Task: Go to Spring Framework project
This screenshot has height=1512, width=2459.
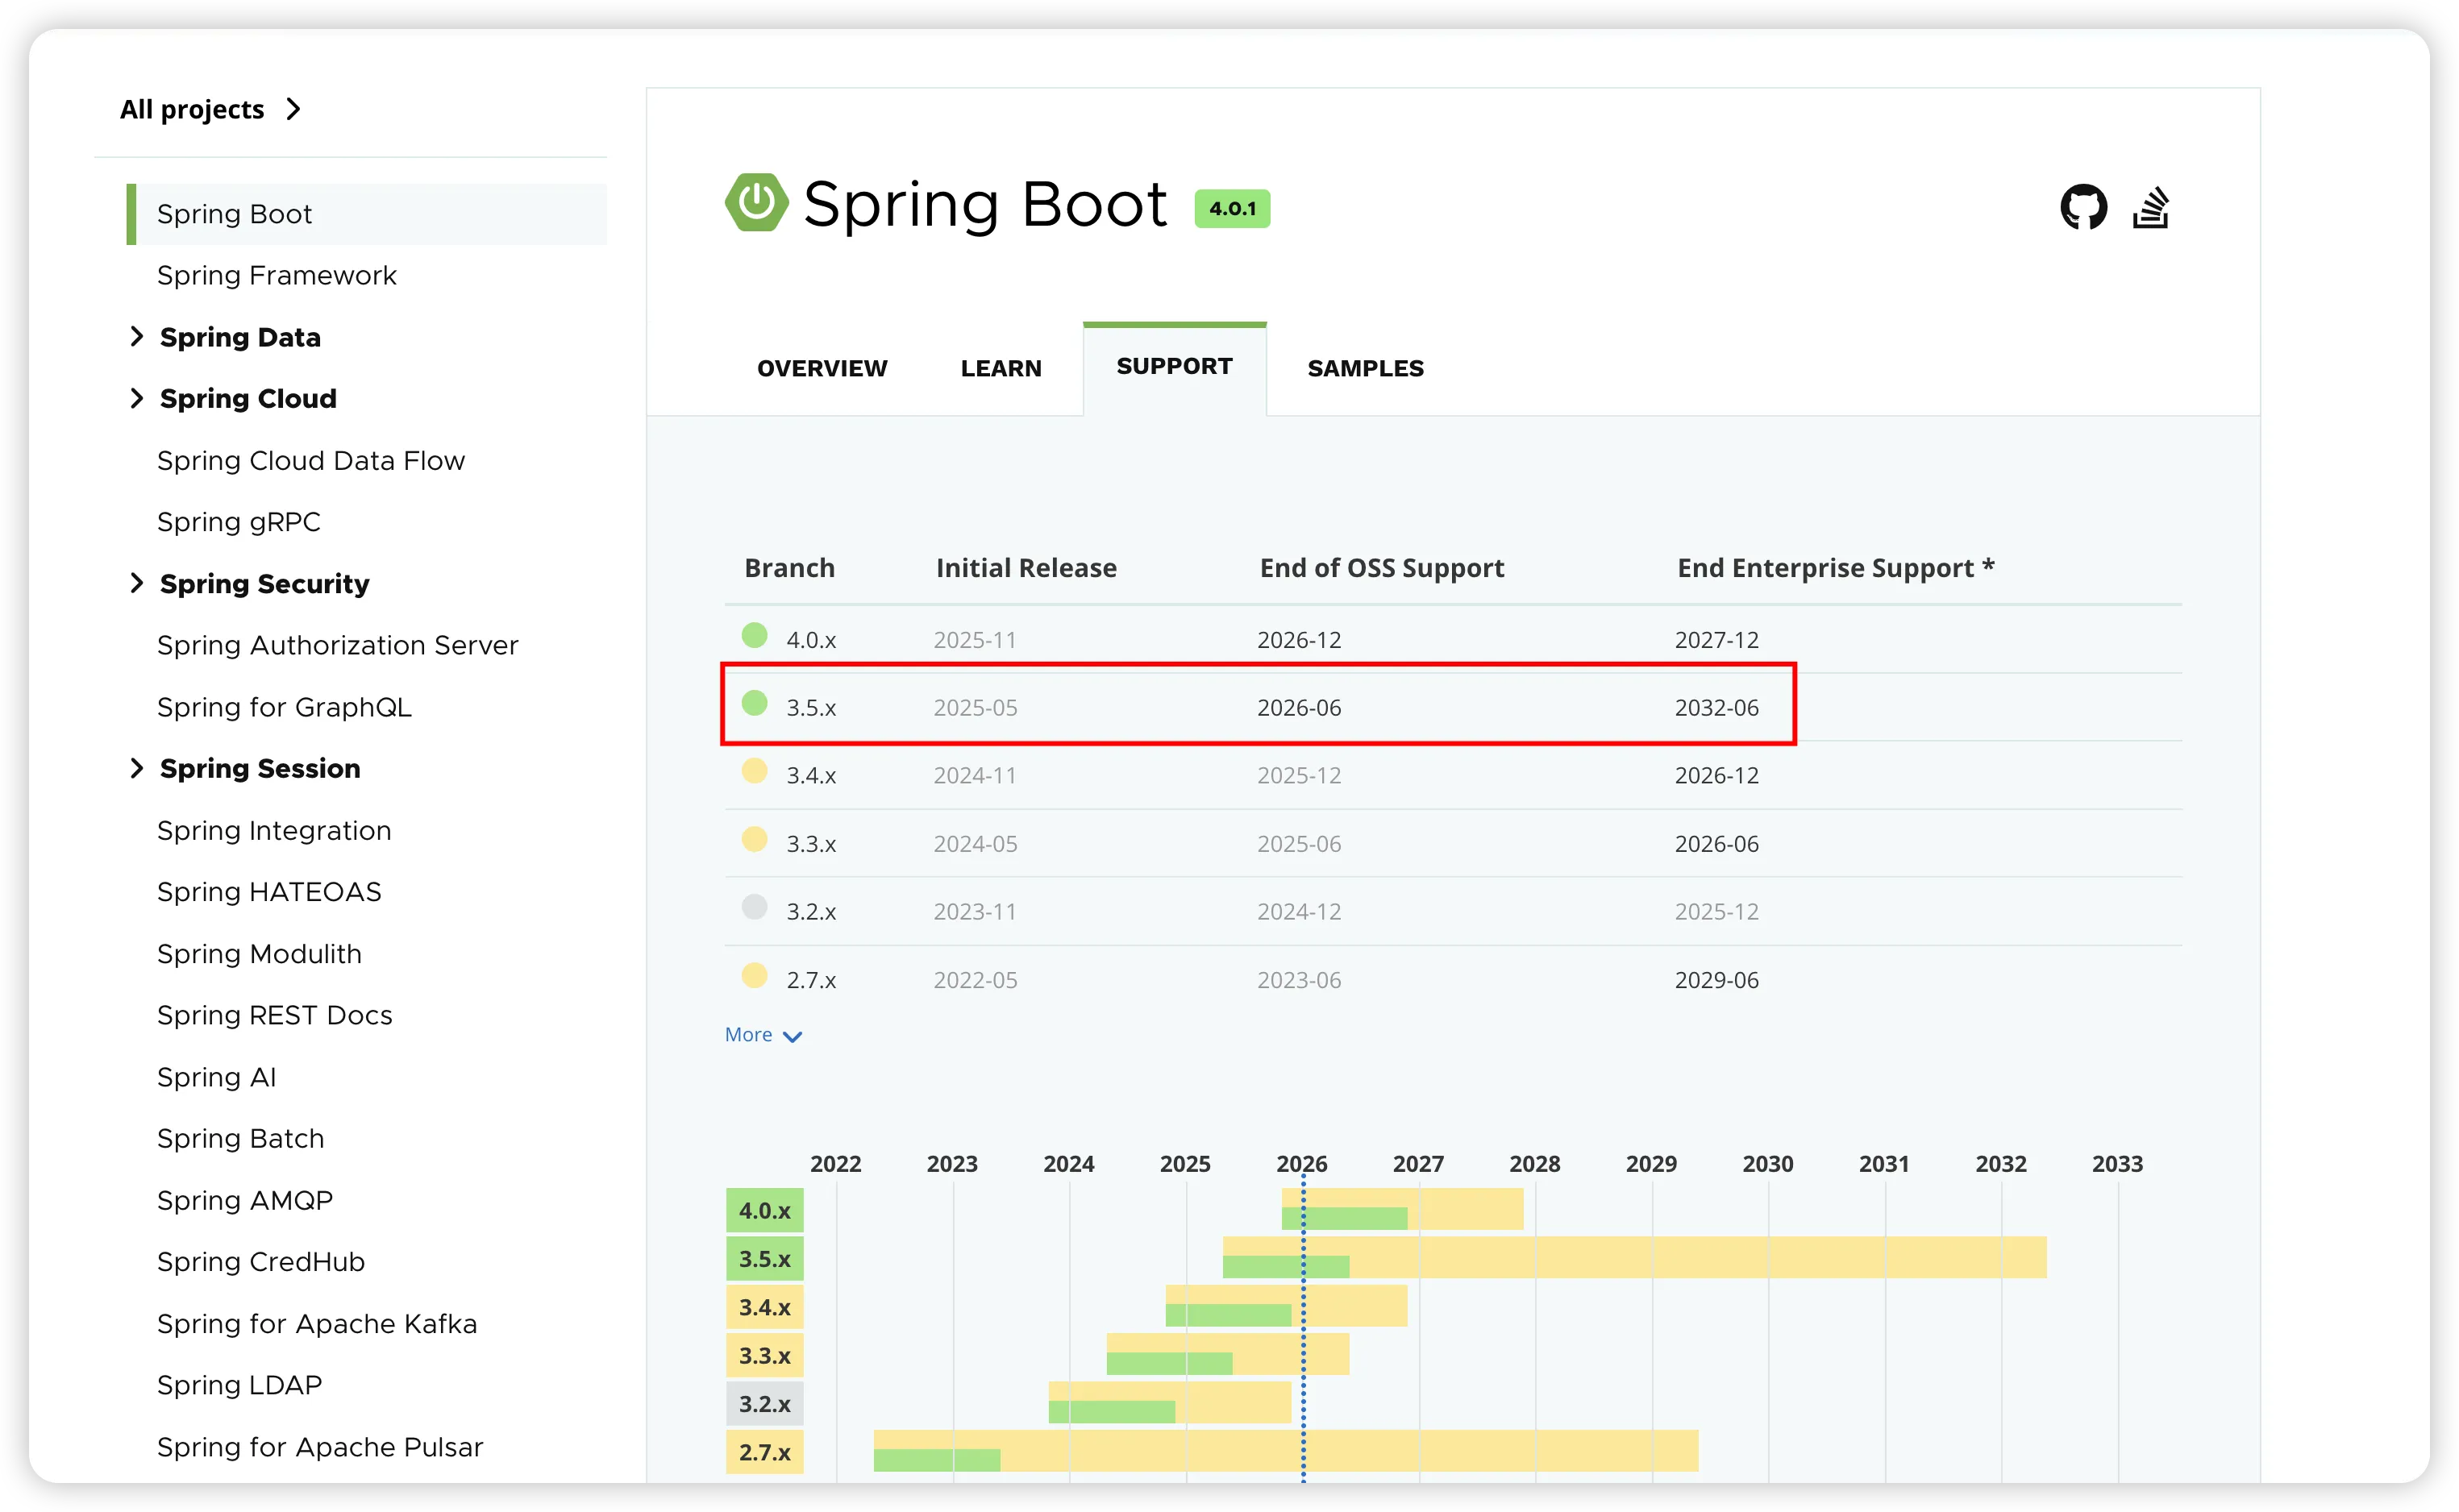Action: [276, 275]
